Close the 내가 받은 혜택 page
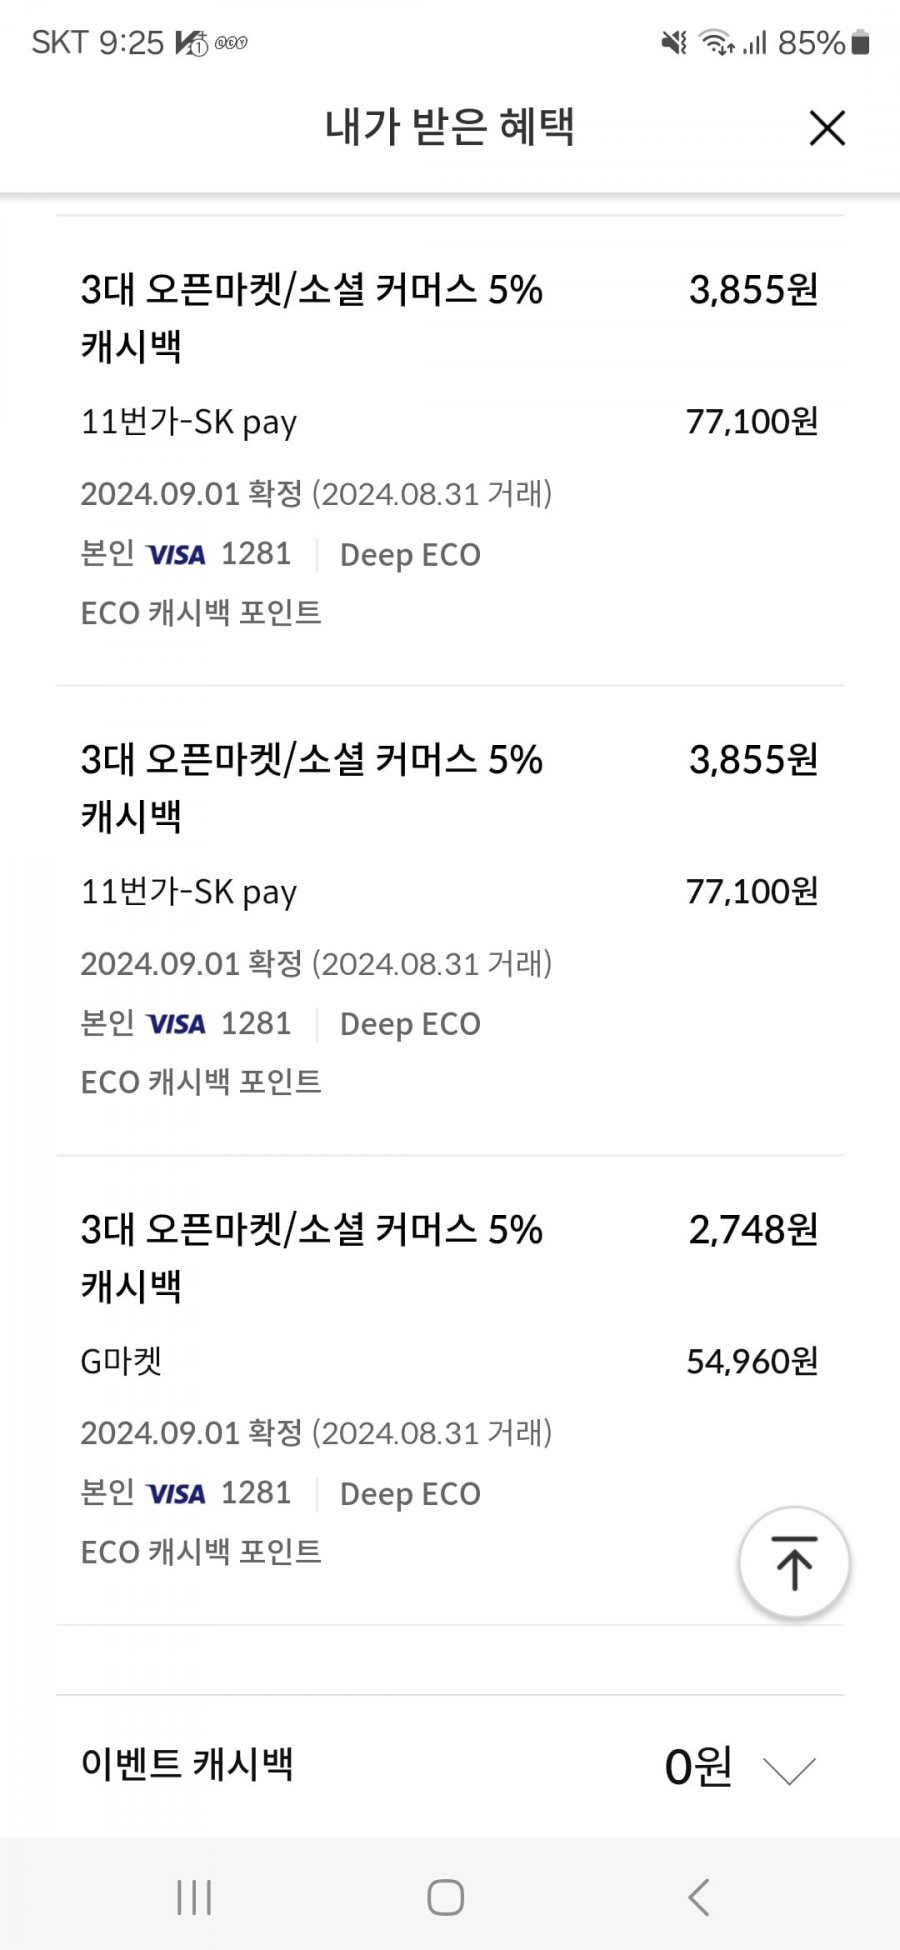The image size is (900, 1950). 827,128
